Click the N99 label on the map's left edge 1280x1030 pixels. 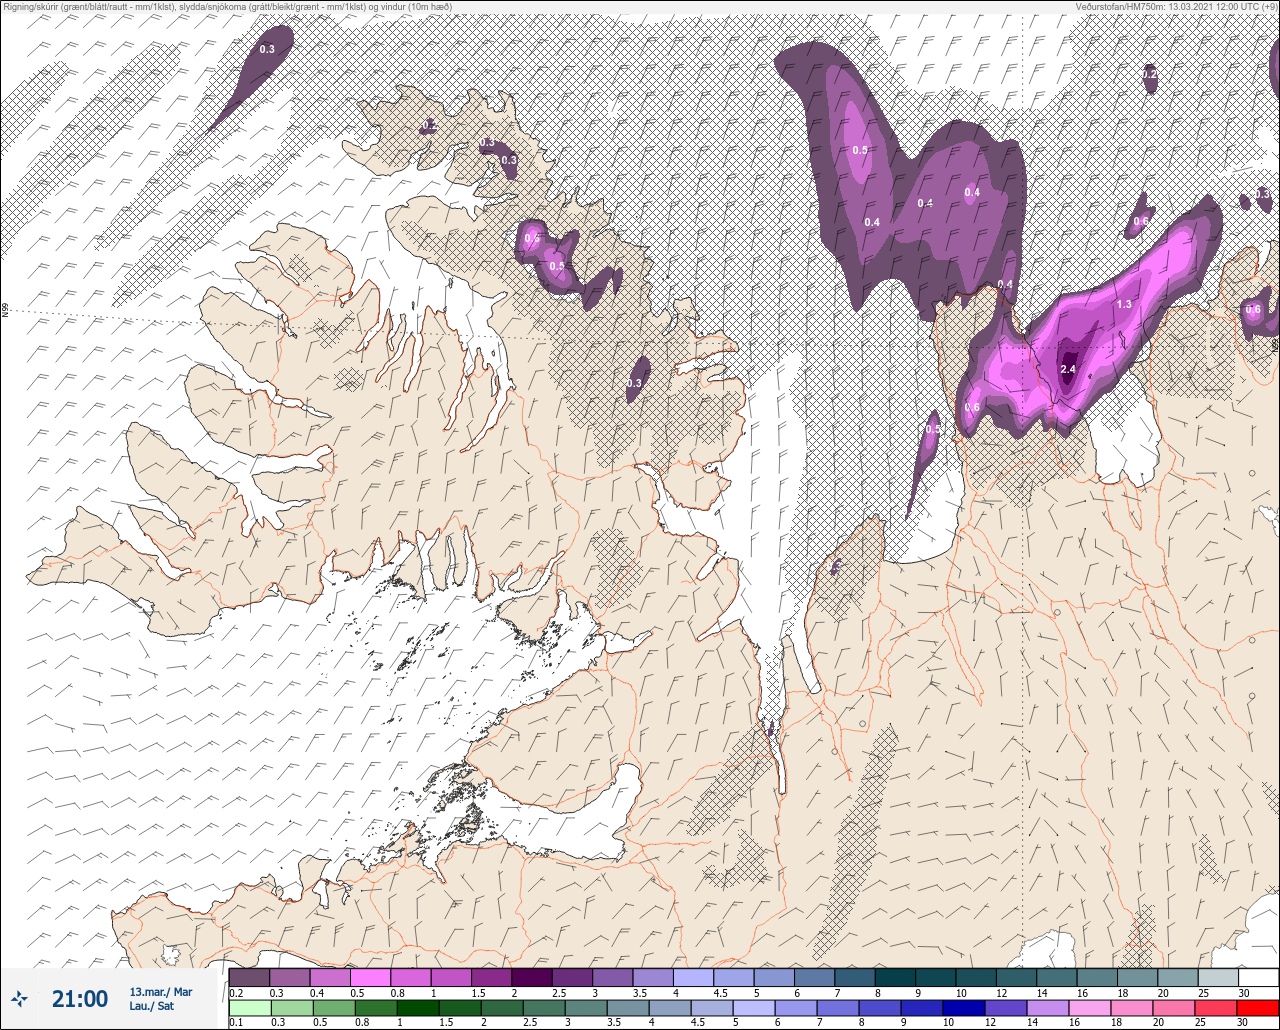[x=5, y=311]
